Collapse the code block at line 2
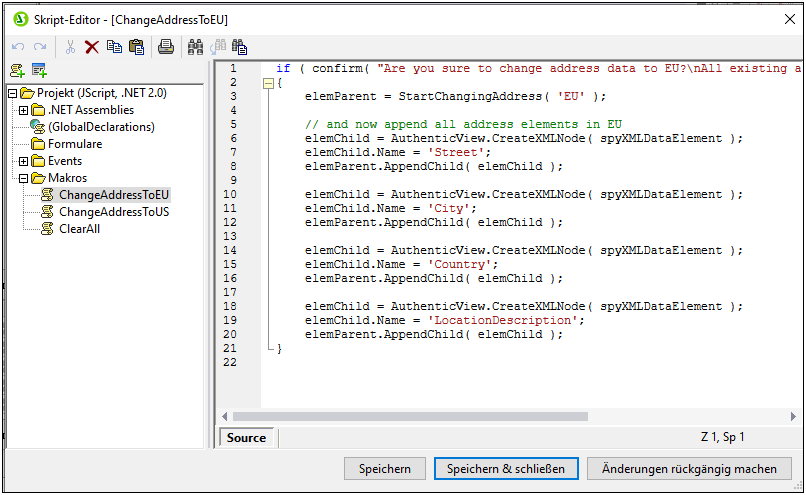 pyautogui.click(x=266, y=83)
